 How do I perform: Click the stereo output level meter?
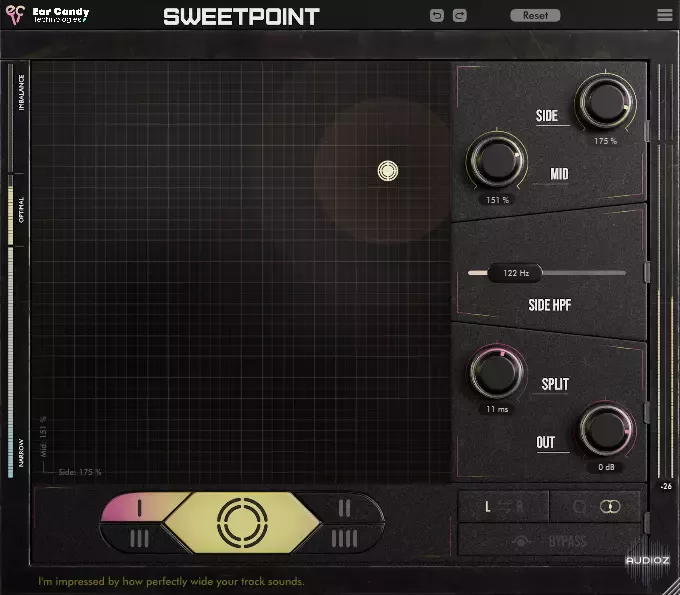(x=666, y=271)
